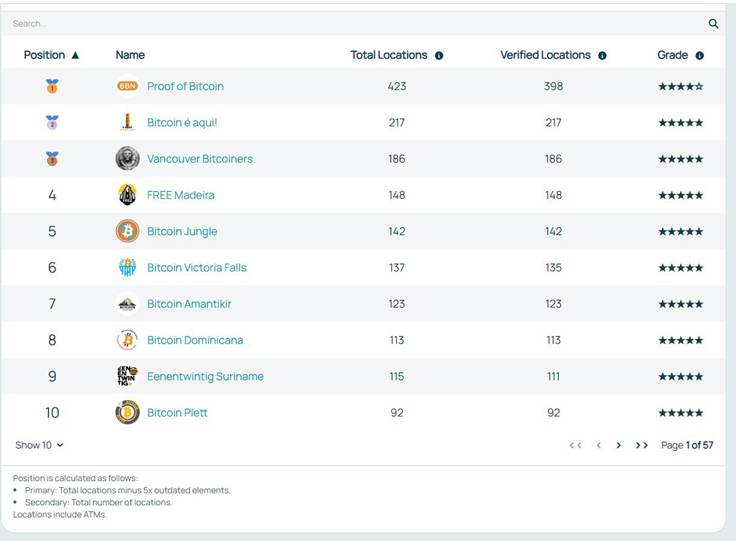
Task: Sort by the Total Locations column header
Action: tap(389, 55)
